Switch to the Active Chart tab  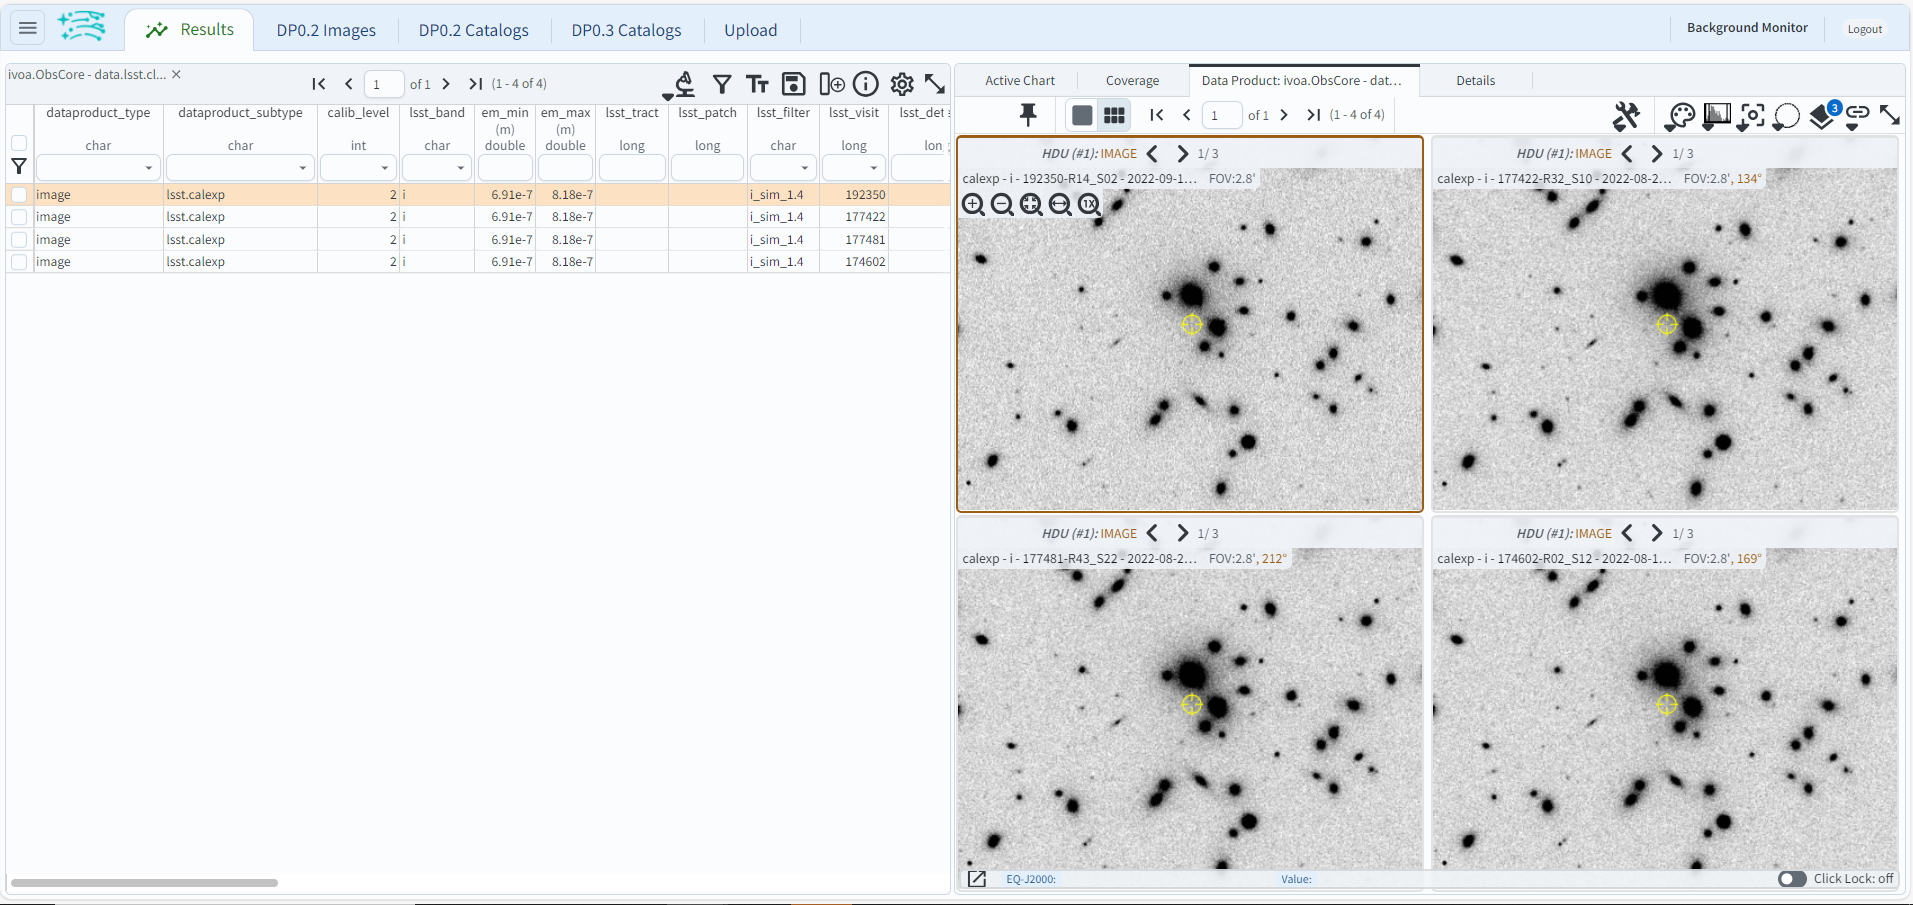tap(1020, 81)
